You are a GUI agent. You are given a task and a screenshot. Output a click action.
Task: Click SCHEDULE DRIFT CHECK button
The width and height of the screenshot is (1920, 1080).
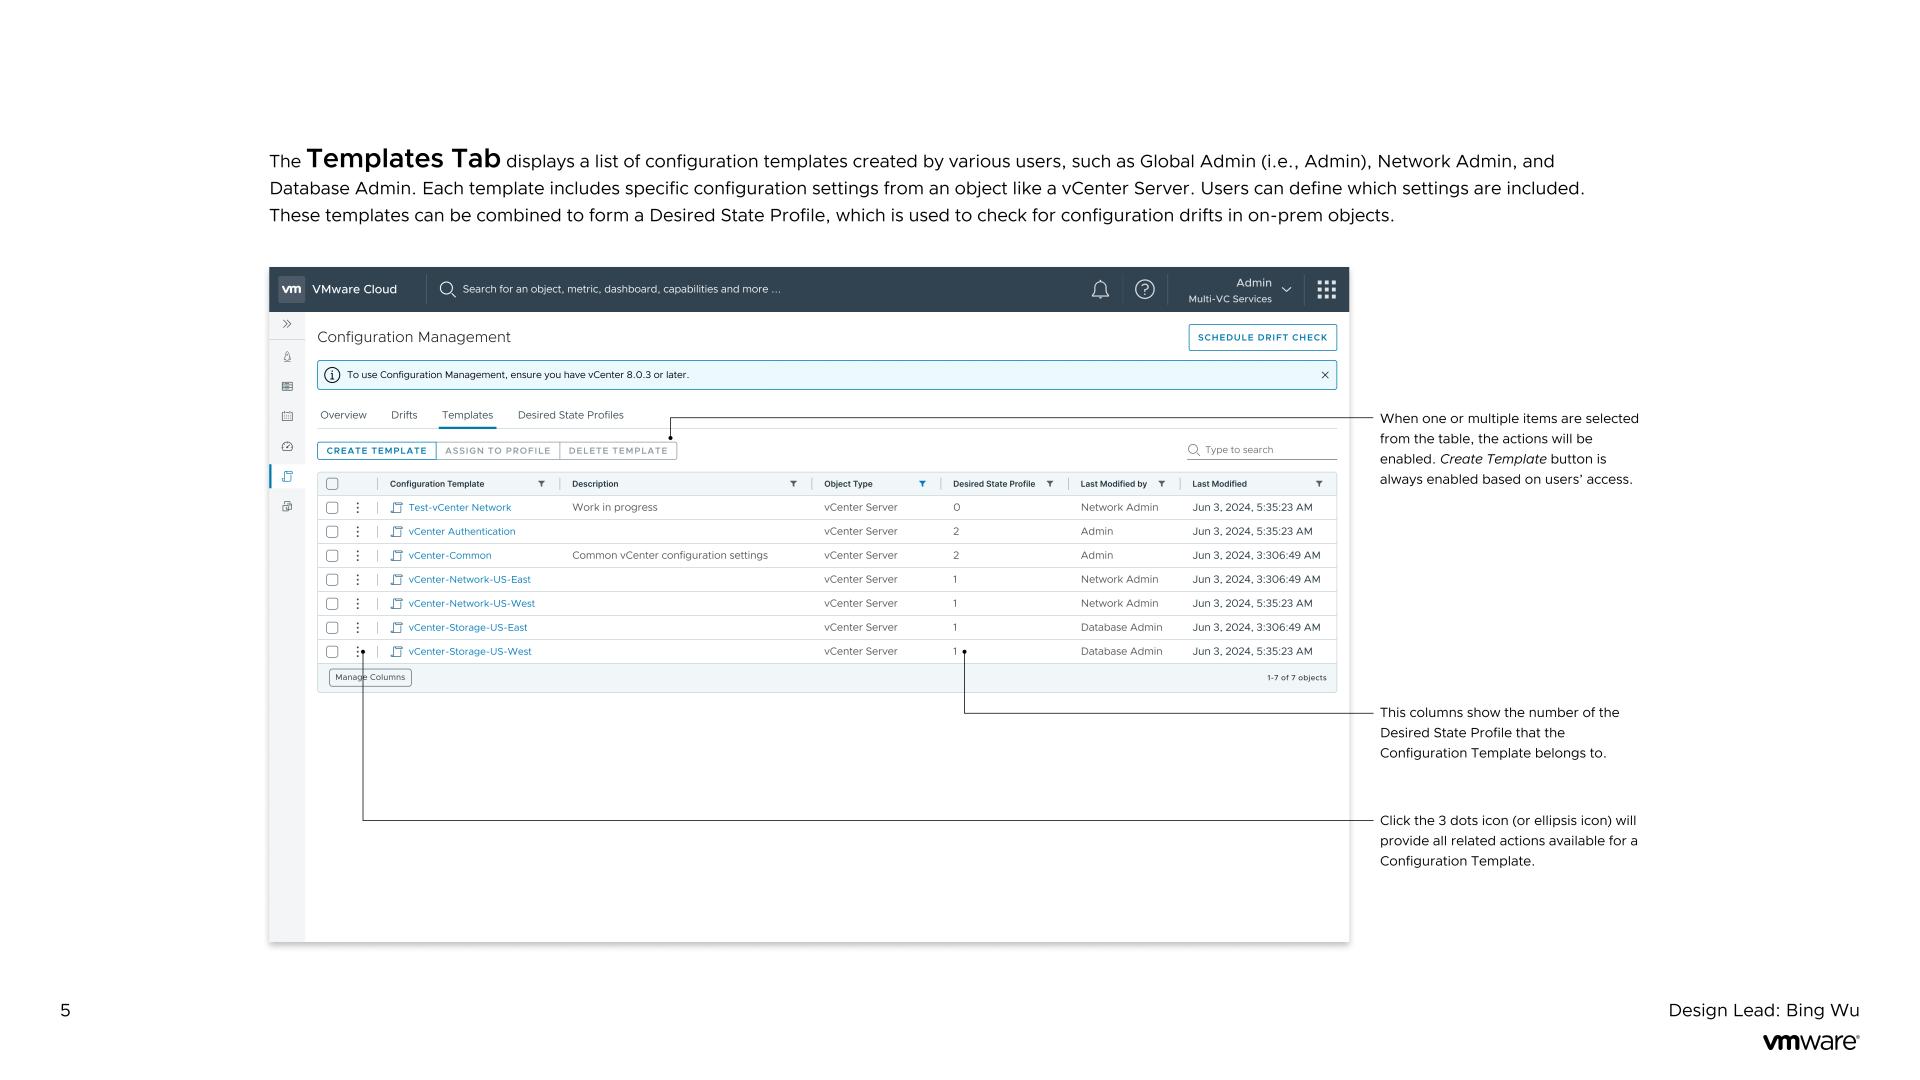(1262, 337)
